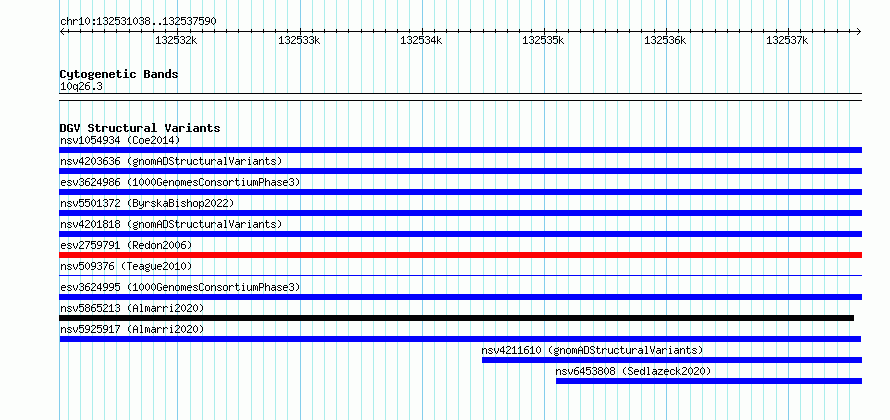This screenshot has height=420, width=890.
Task: Select esv3624995 1000GenomesConsortiumPhase3 label
Action: [x=180, y=287]
